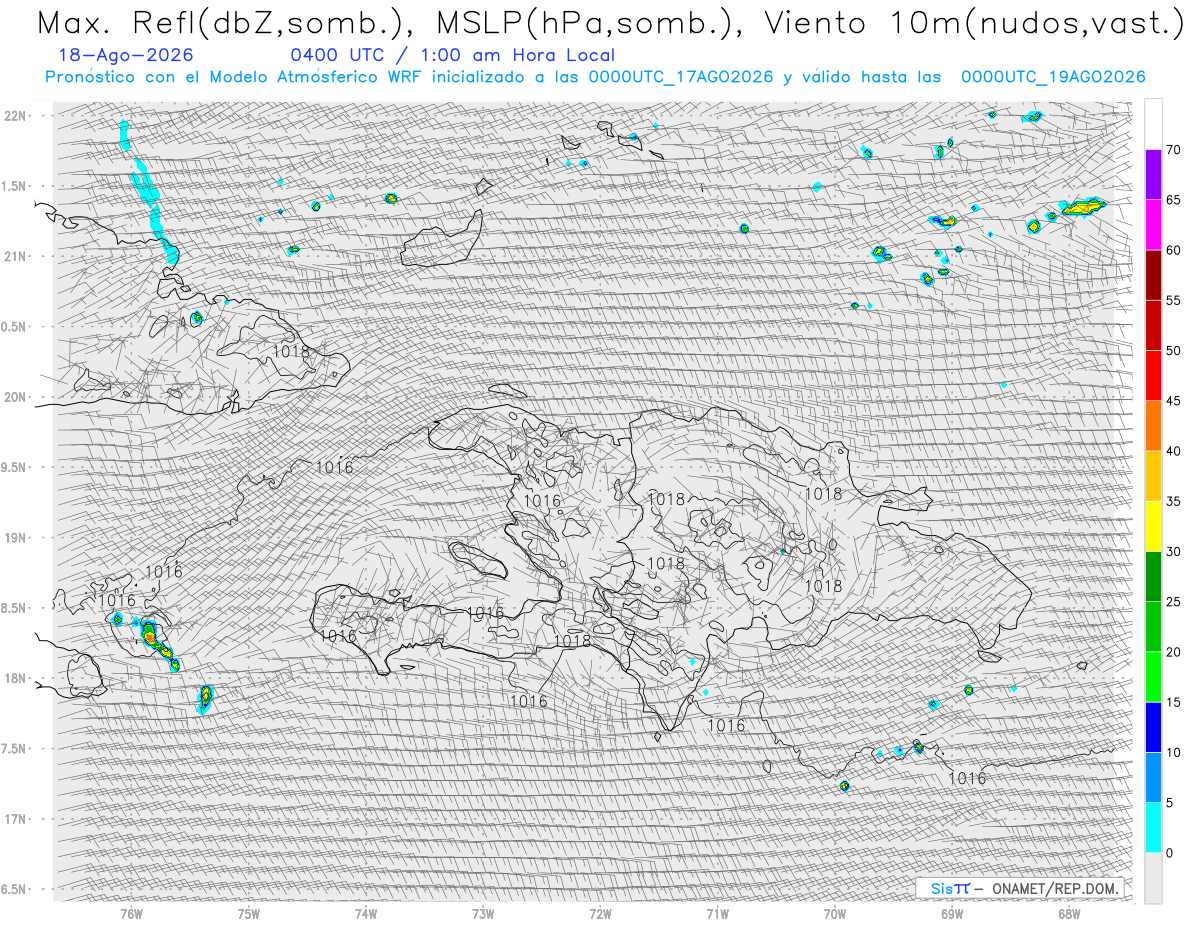This screenshot has height=927, width=1200.
Task: Select the yellow 30-35 dBZ colorbar segment
Action: tap(1153, 526)
